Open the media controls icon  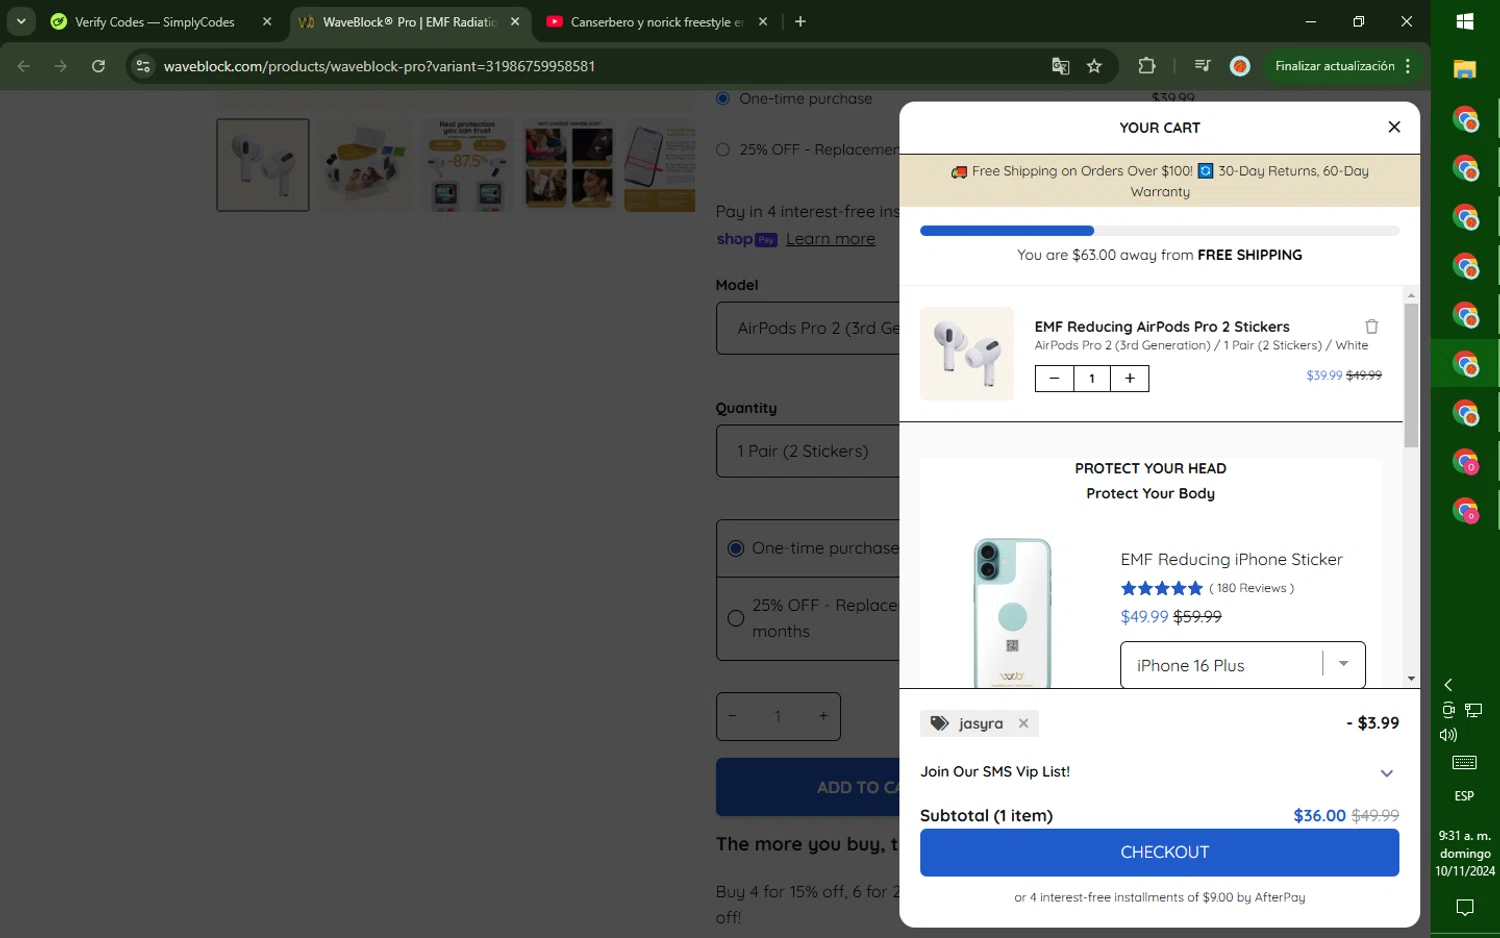[x=1202, y=66]
